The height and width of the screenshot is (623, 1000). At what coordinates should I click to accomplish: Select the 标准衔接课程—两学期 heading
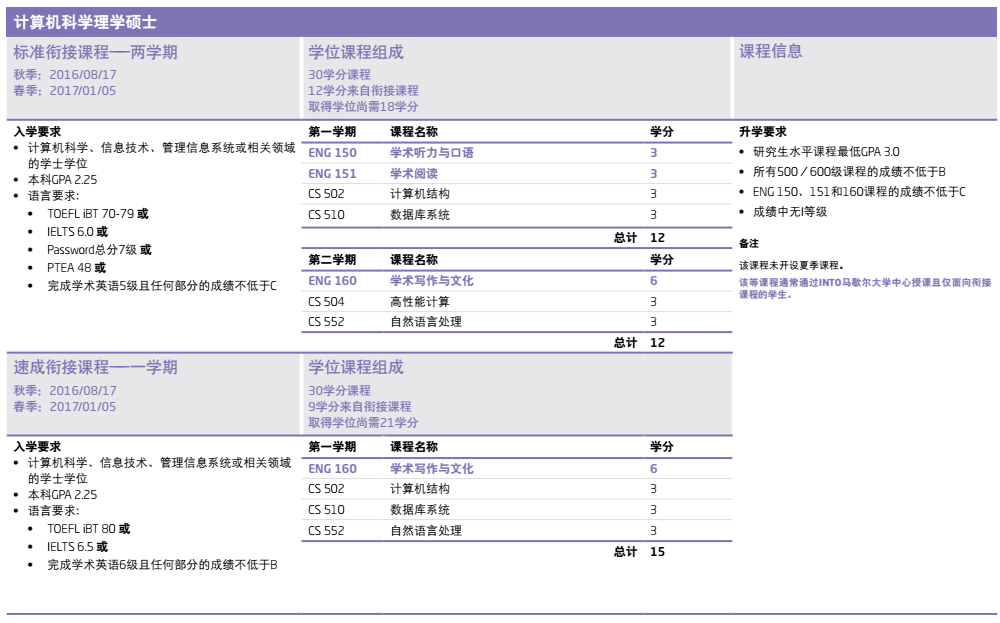point(95,53)
